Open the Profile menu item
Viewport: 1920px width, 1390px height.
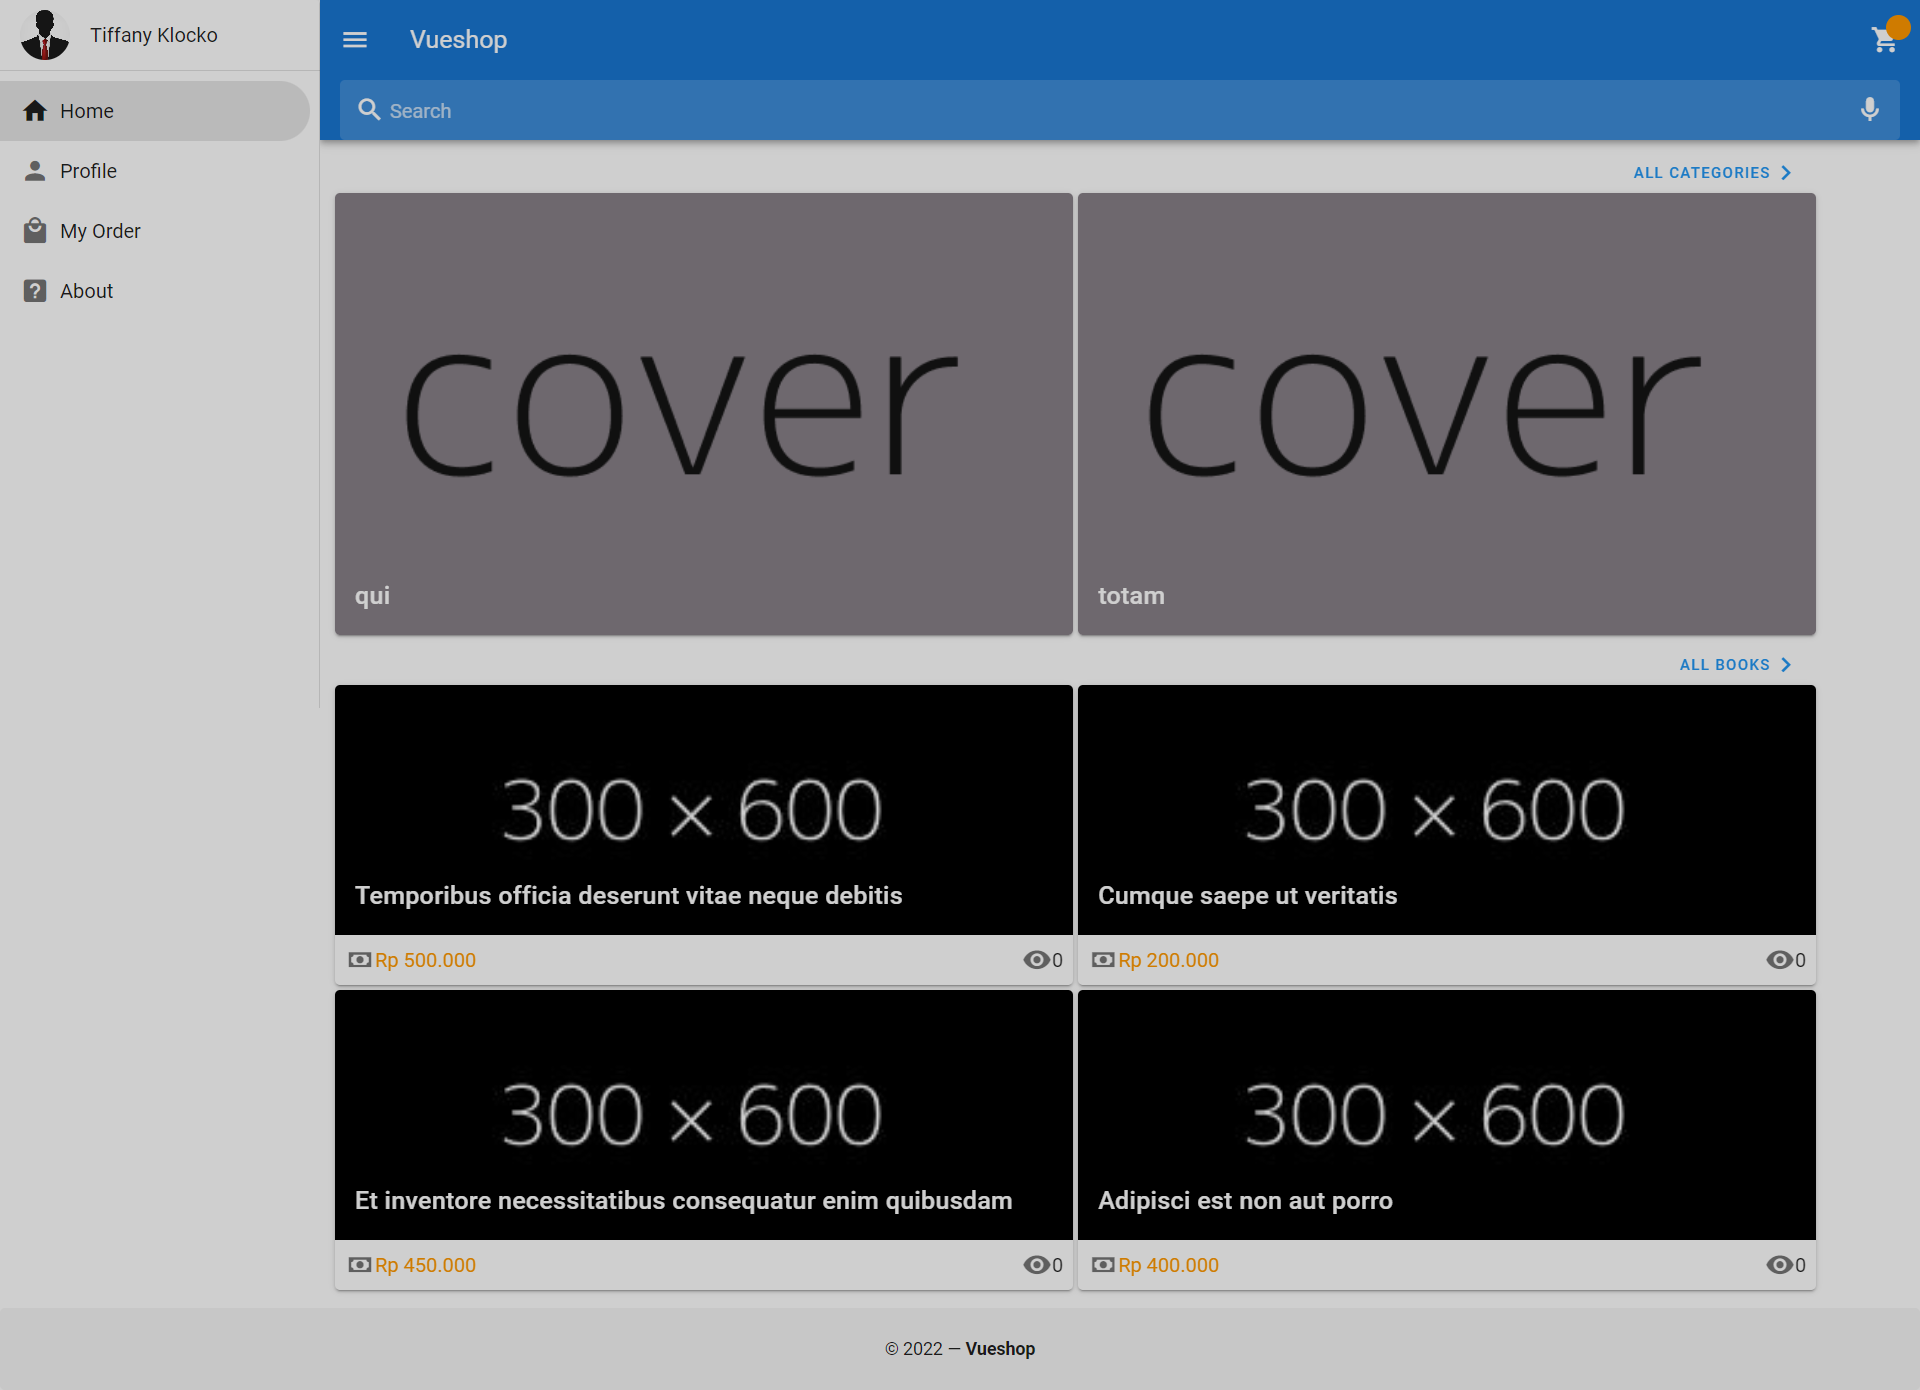click(88, 171)
